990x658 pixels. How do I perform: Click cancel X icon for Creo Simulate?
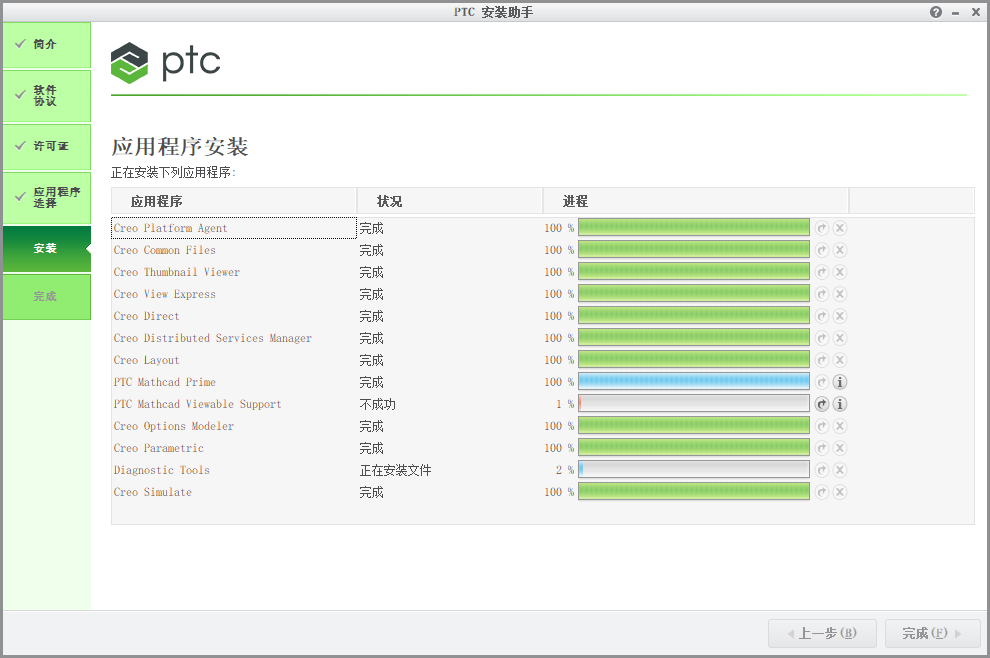coord(840,492)
